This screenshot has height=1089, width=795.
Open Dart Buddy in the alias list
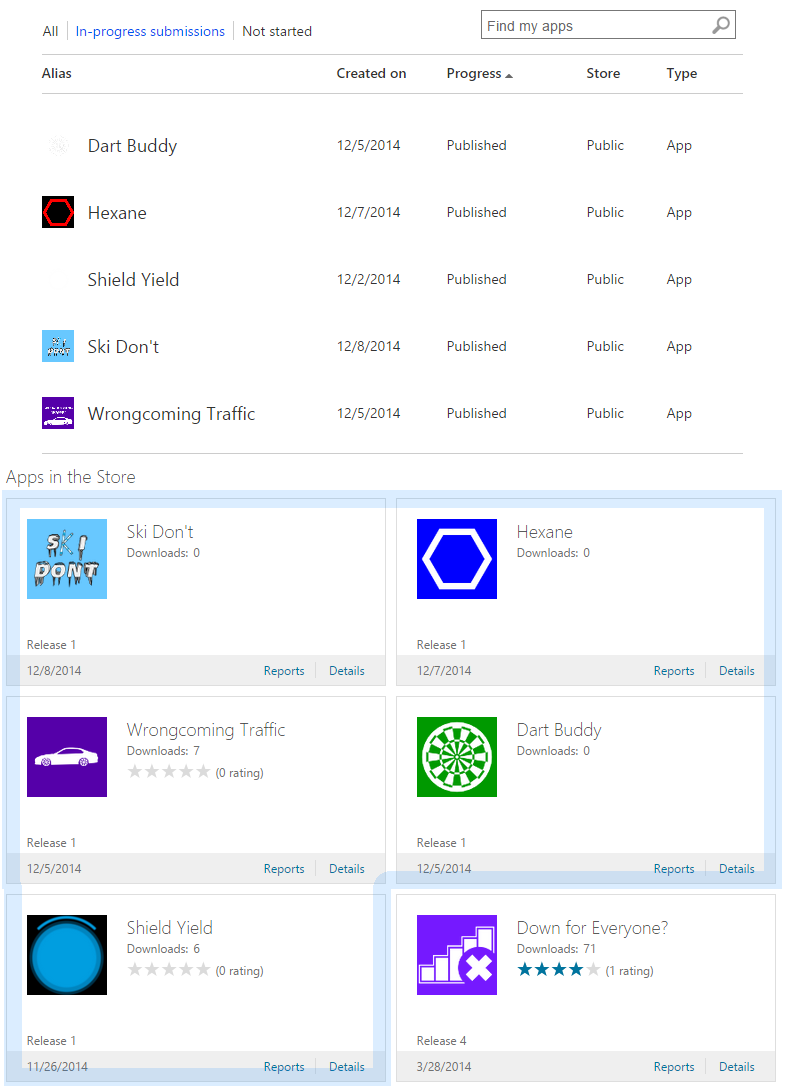point(133,146)
